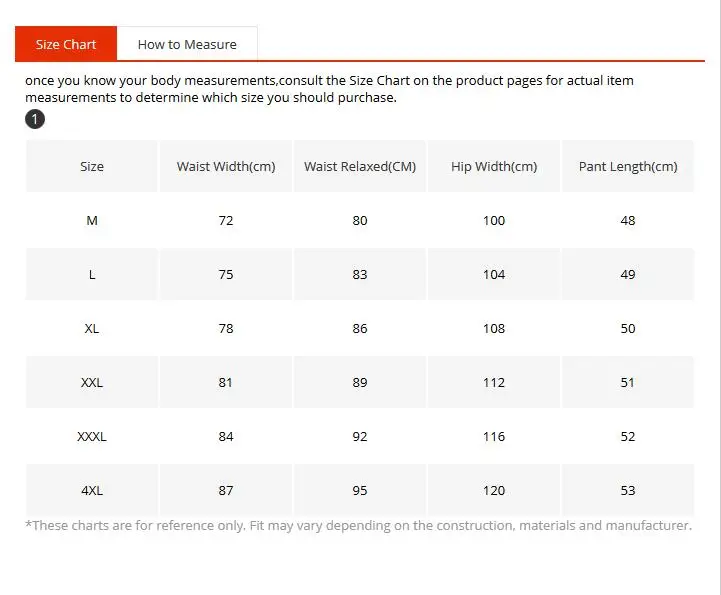This screenshot has width=721, height=595.
Task: Select the Waist Width(cm) column header
Action: point(226,167)
